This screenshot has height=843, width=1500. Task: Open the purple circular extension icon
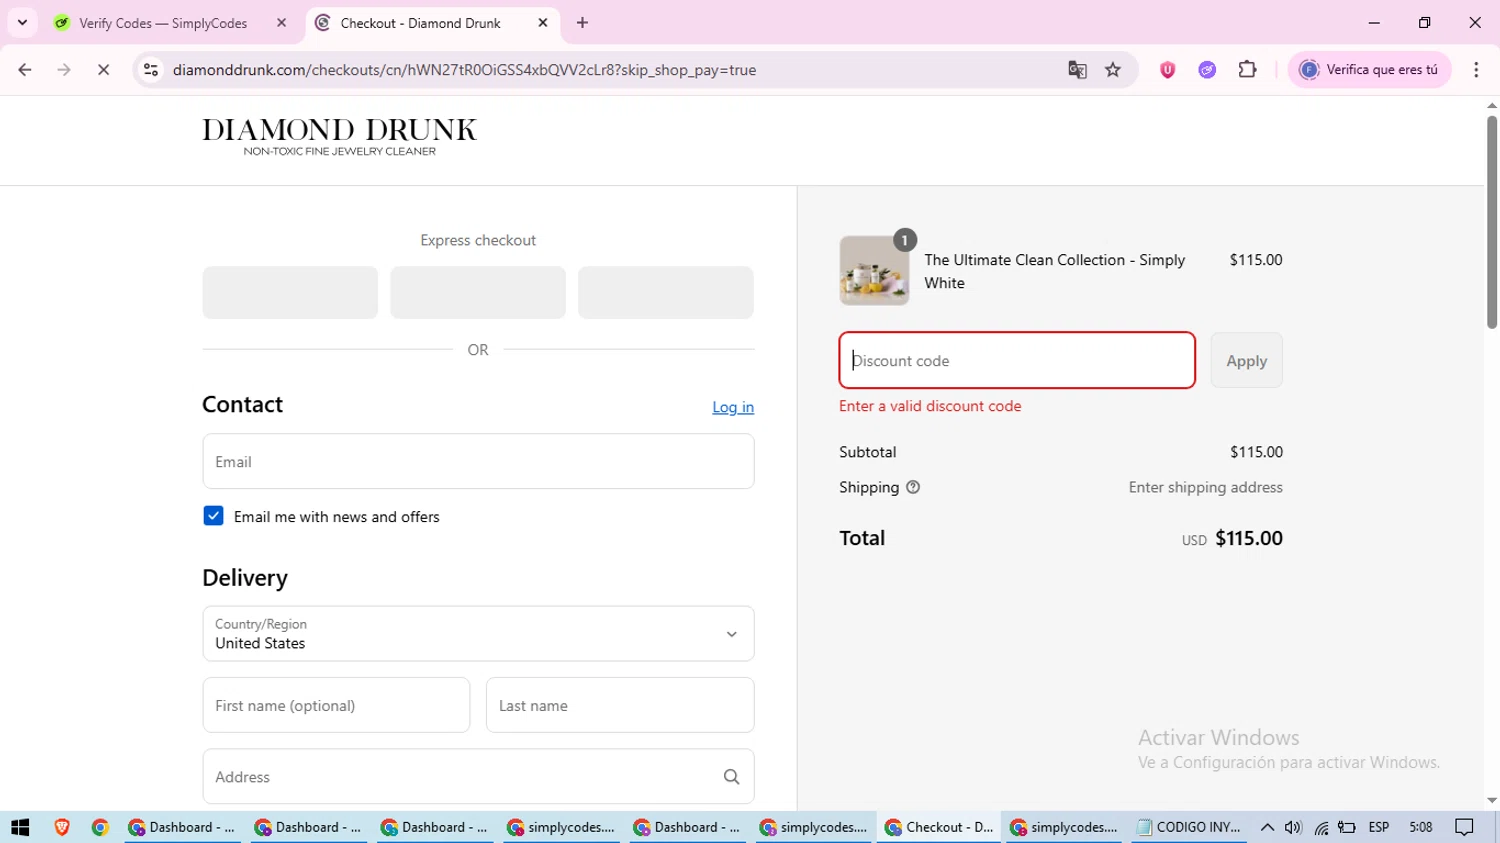coord(1207,70)
